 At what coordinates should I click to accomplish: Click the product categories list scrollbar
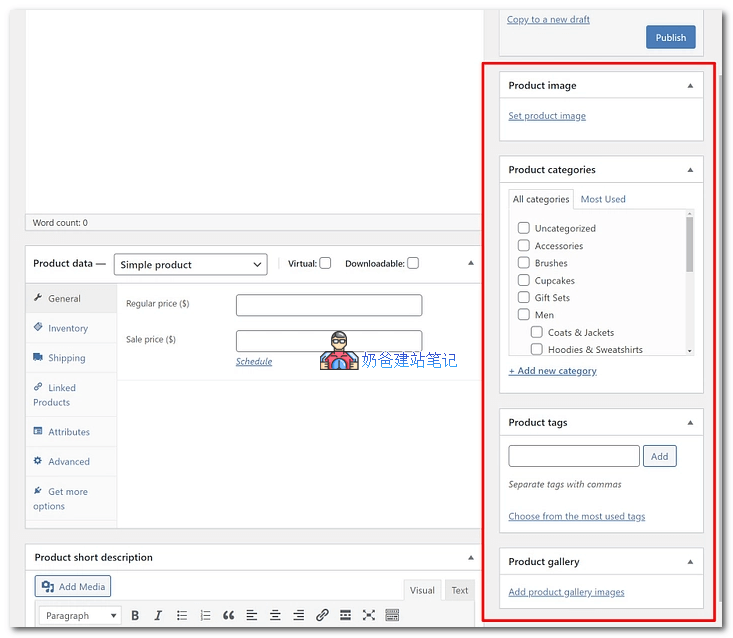point(689,245)
